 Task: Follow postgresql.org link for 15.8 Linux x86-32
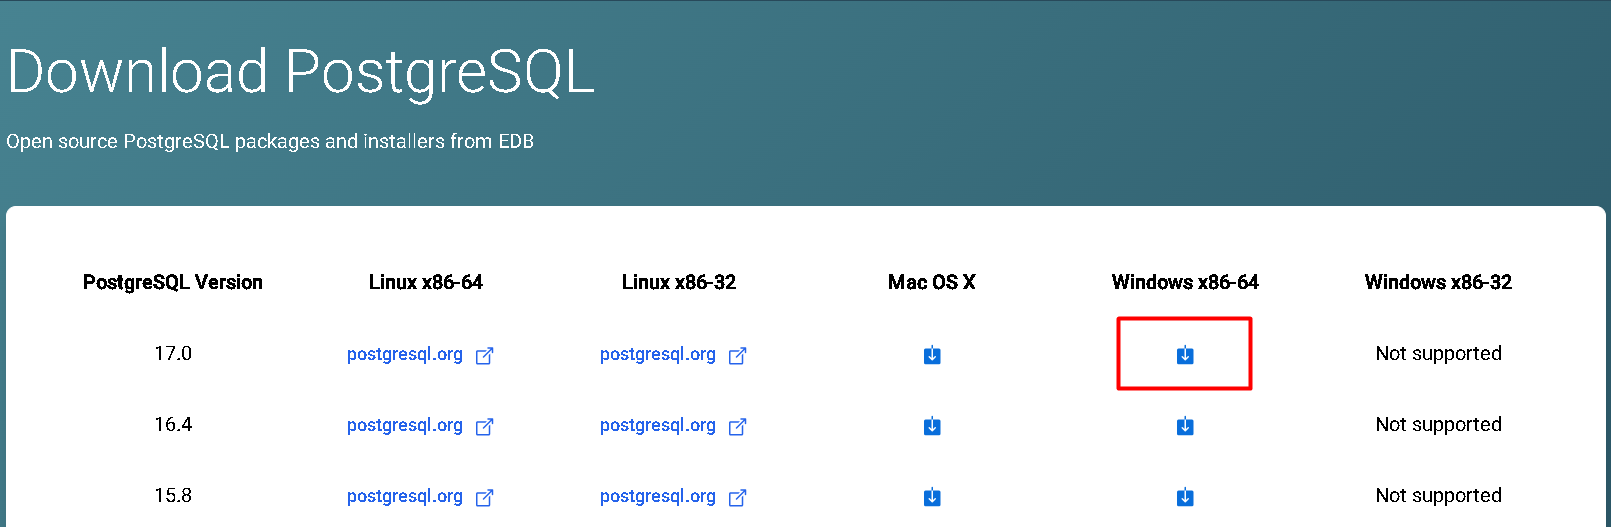tap(658, 496)
